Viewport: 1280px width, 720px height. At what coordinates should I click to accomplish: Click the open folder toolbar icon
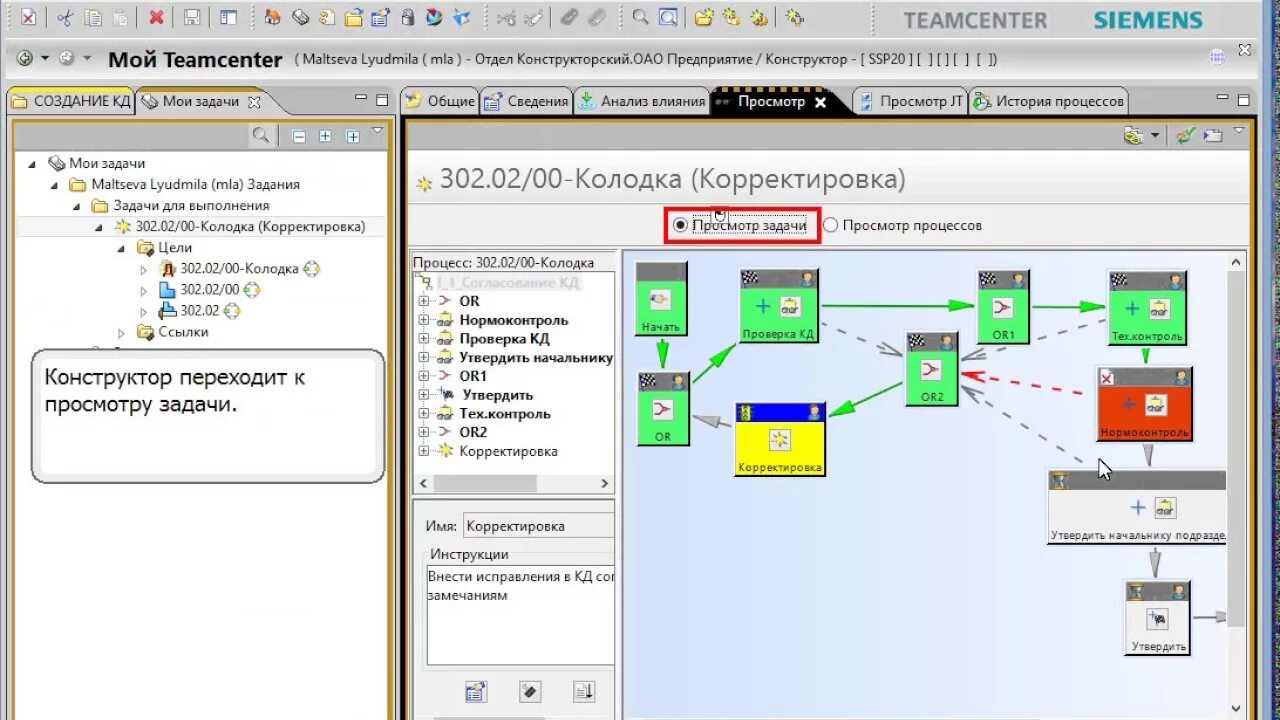353,17
